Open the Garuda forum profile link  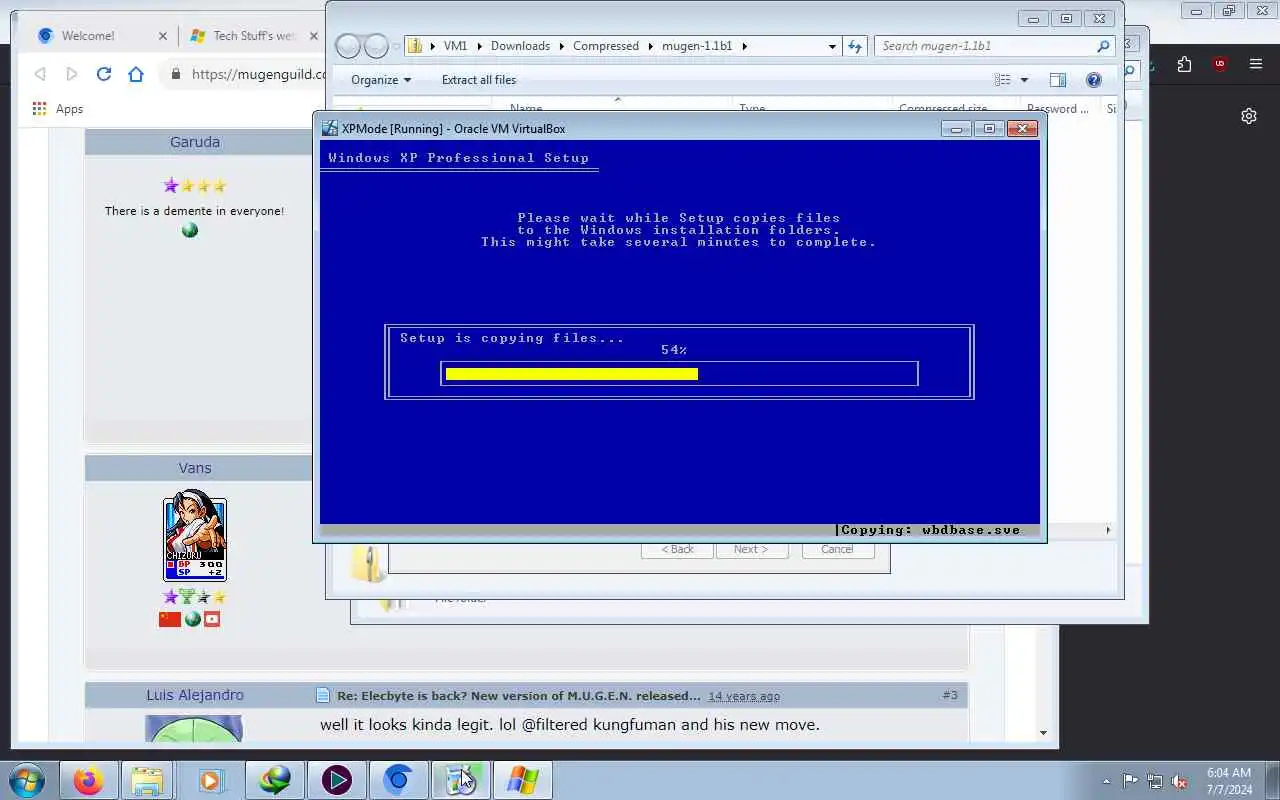(195, 142)
